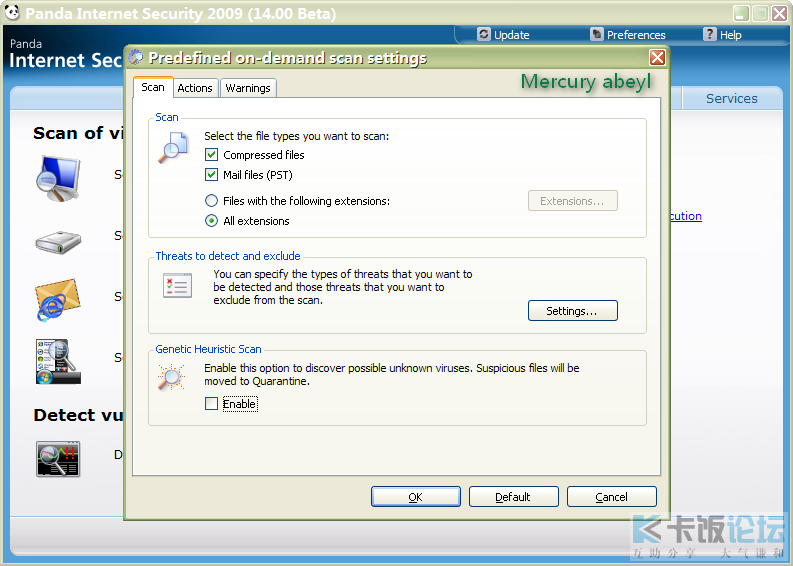Open the Help menu
793x566 pixels.
(730, 35)
